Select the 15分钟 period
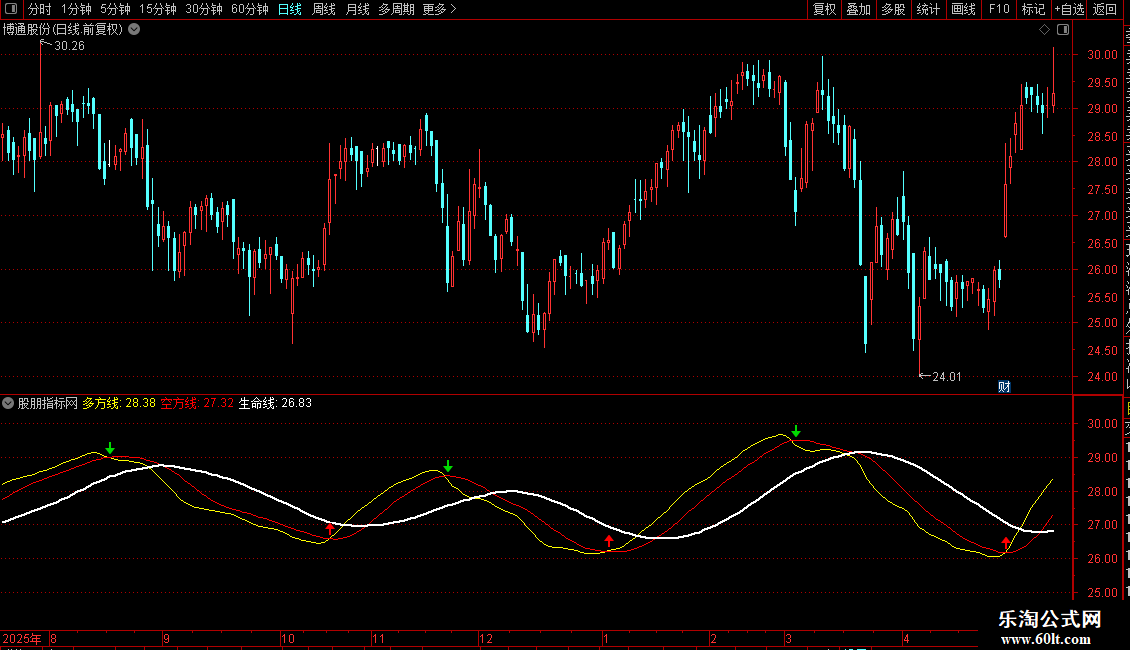This screenshot has height=650, width=1130. tap(158, 9)
